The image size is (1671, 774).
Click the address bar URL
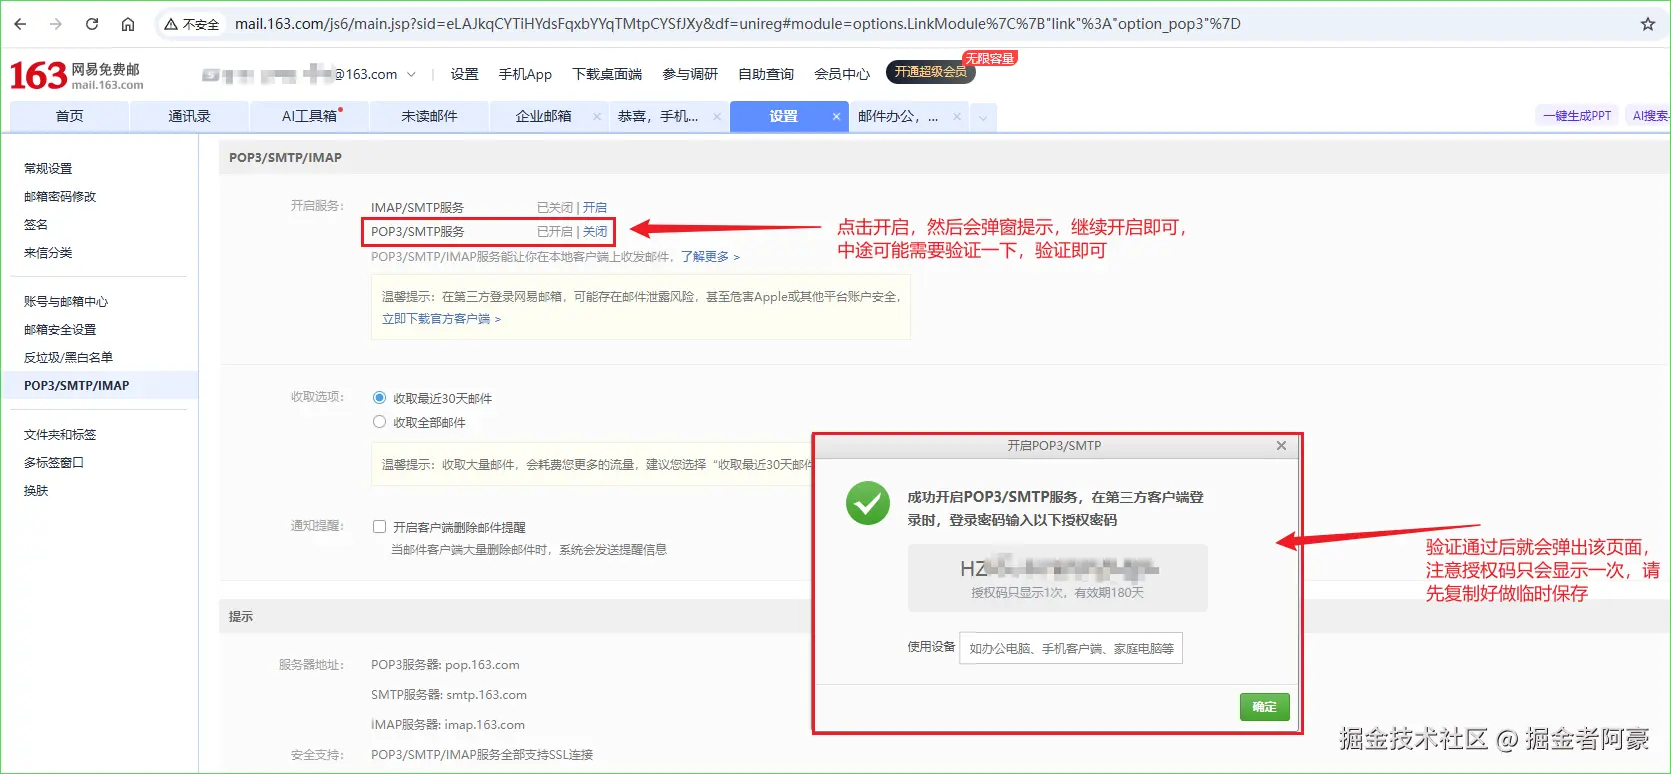pos(737,24)
